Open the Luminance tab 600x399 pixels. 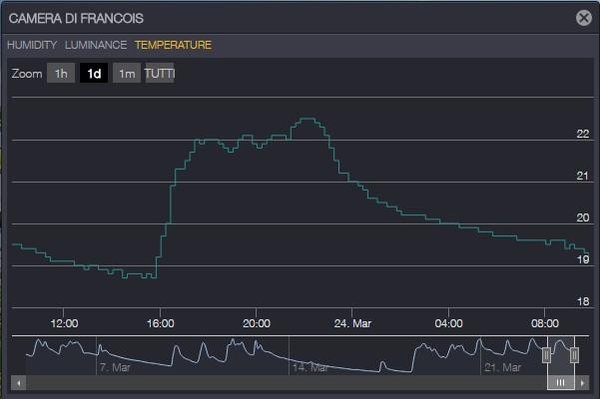click(96, 45)
